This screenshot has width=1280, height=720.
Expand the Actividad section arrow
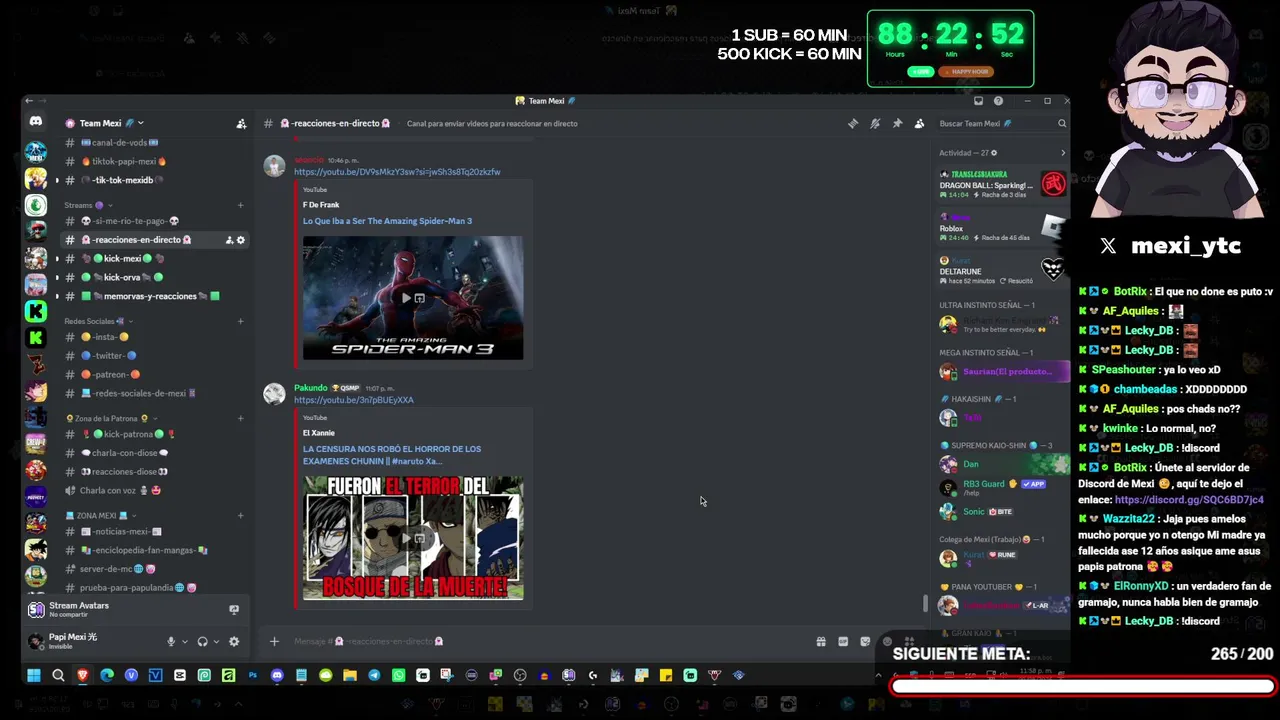[1062, 153]
